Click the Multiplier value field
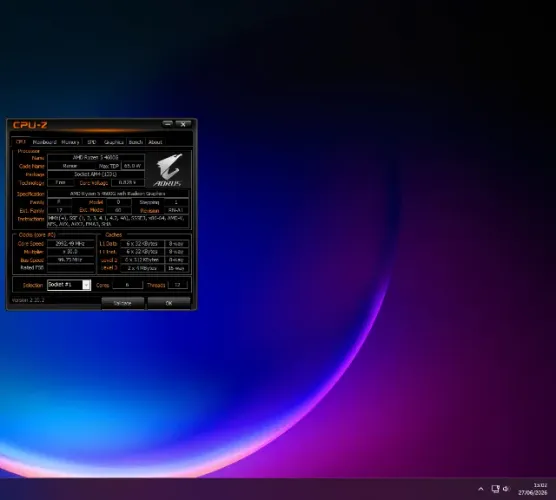The height and width of the screenshot is (500, 556). click(x=71, y=252)
